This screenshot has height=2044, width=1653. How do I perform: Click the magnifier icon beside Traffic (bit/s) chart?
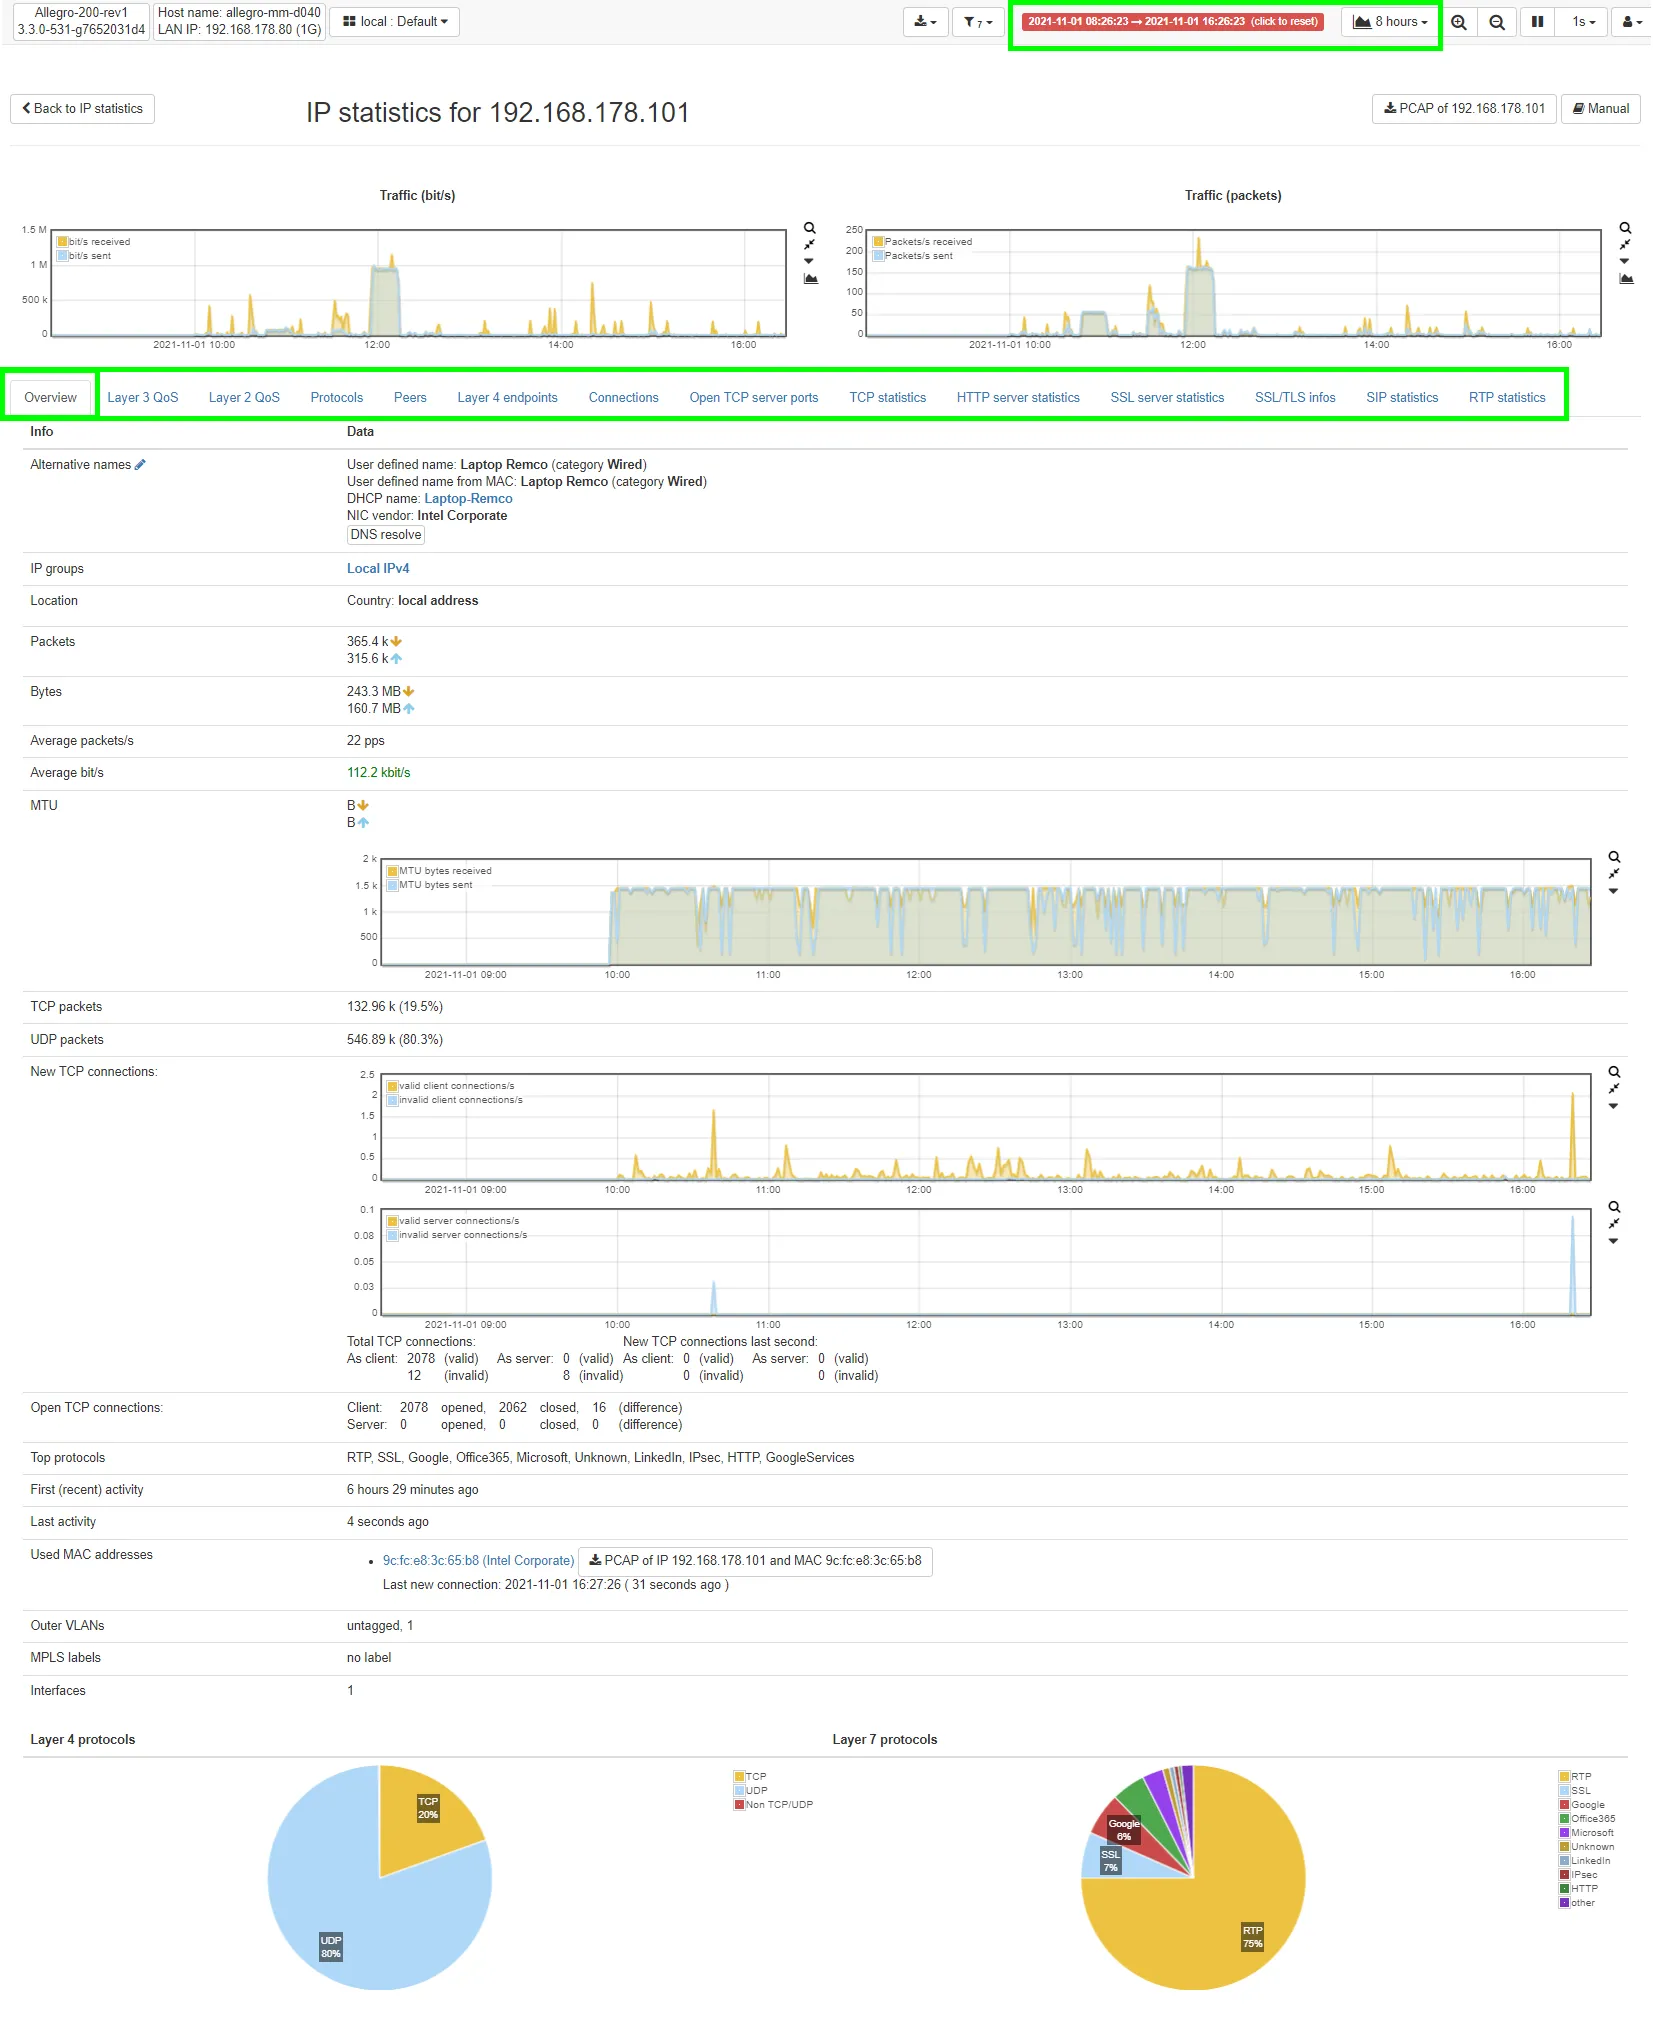click(x=810, y=228)
